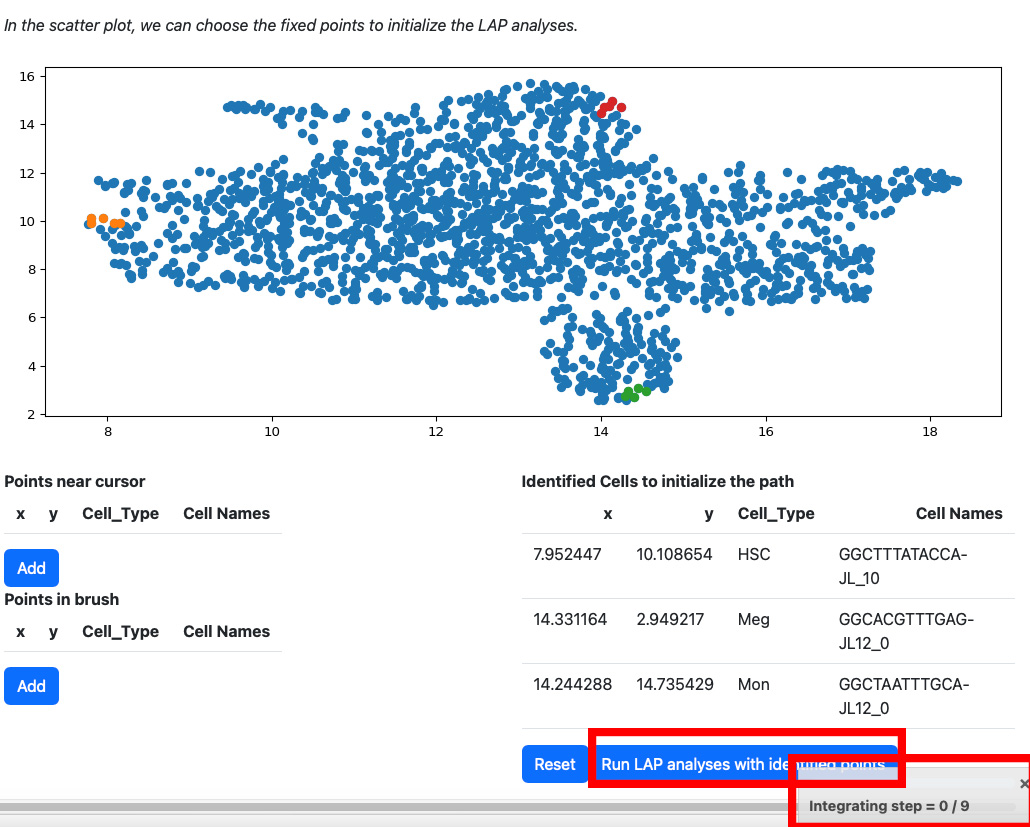Dismiss the Integrating step notification
The image size is (1030, 827).
1023,784
